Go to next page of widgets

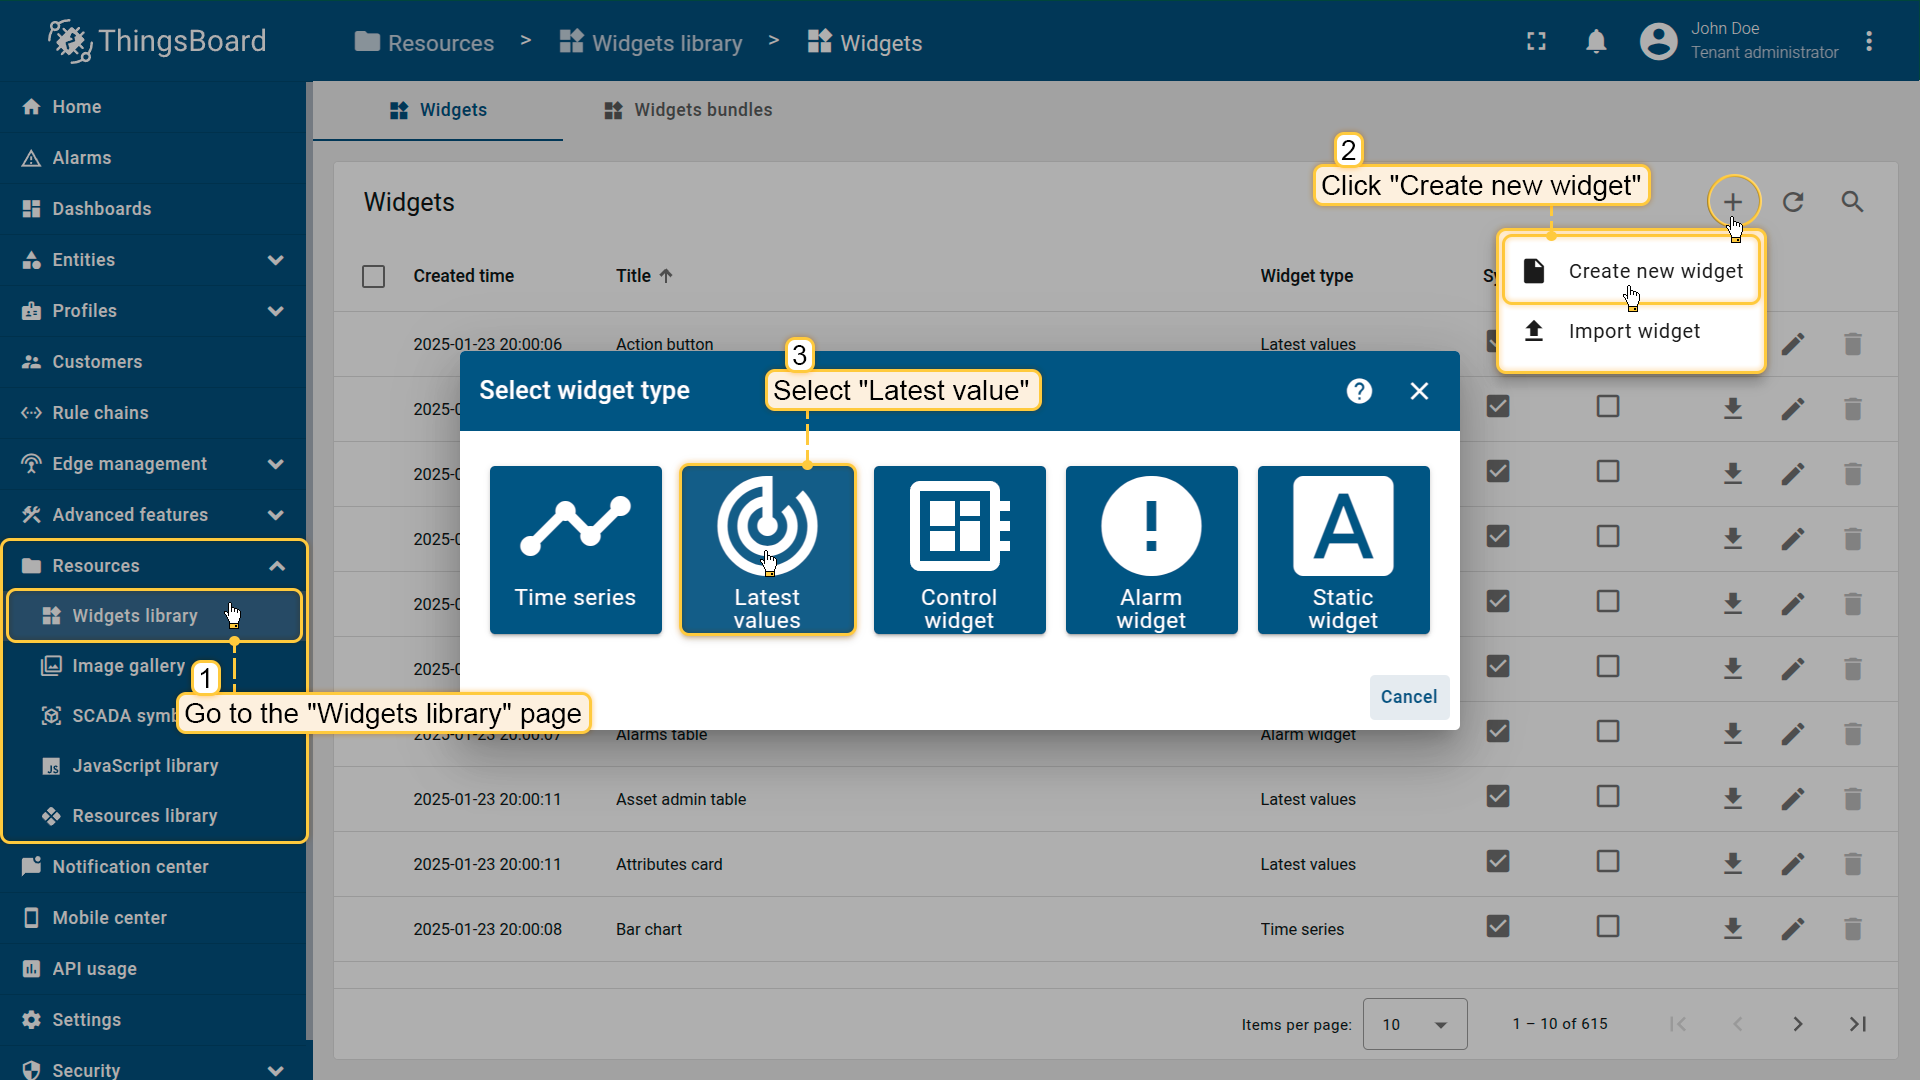[x=1797, y=1024]
